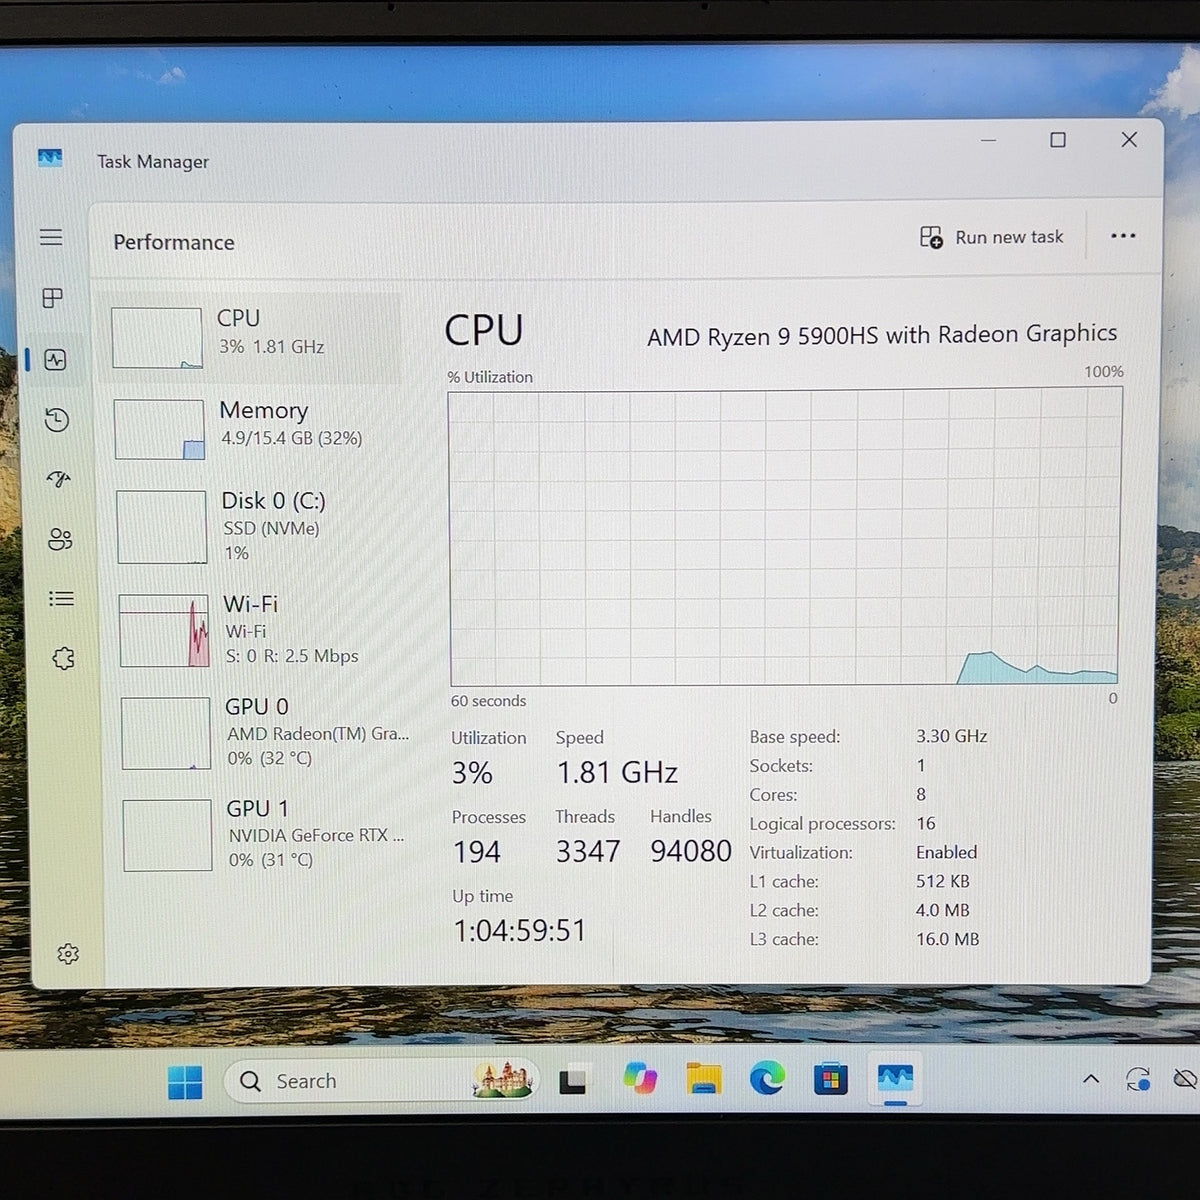This screenshot has height=1200, width=1200.
Task: Maximize the Task Manager window
Action: point(1058,140)
